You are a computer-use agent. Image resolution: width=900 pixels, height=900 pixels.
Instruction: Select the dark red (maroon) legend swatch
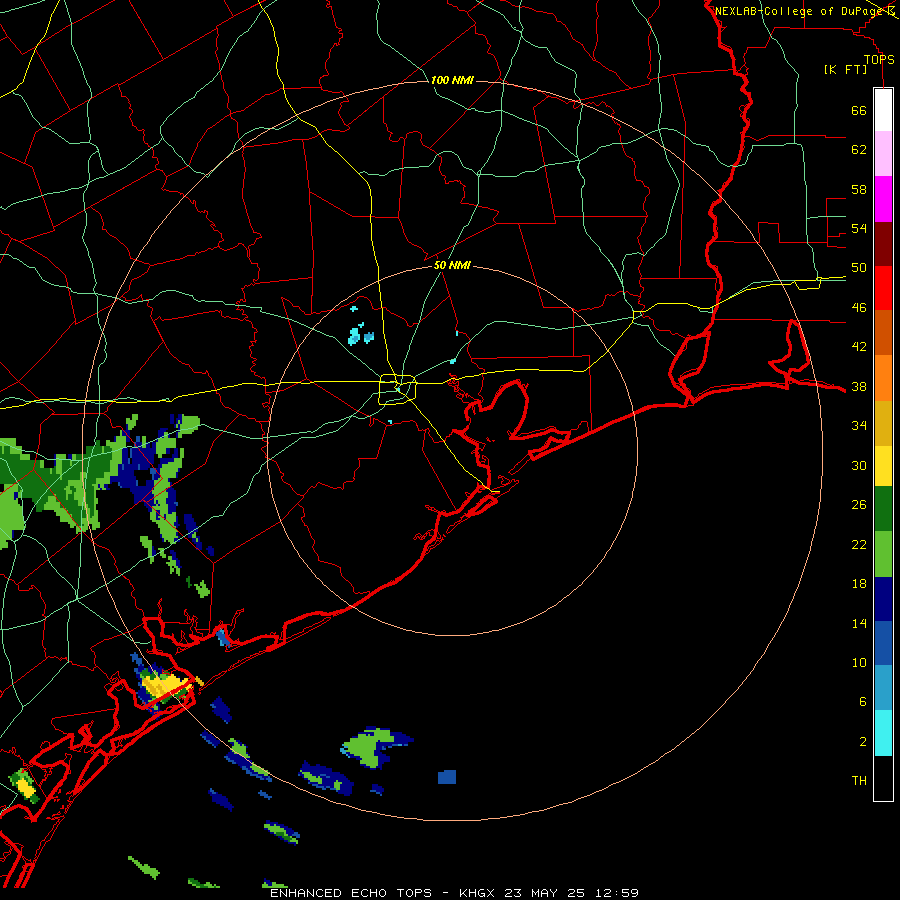point(883,244)
